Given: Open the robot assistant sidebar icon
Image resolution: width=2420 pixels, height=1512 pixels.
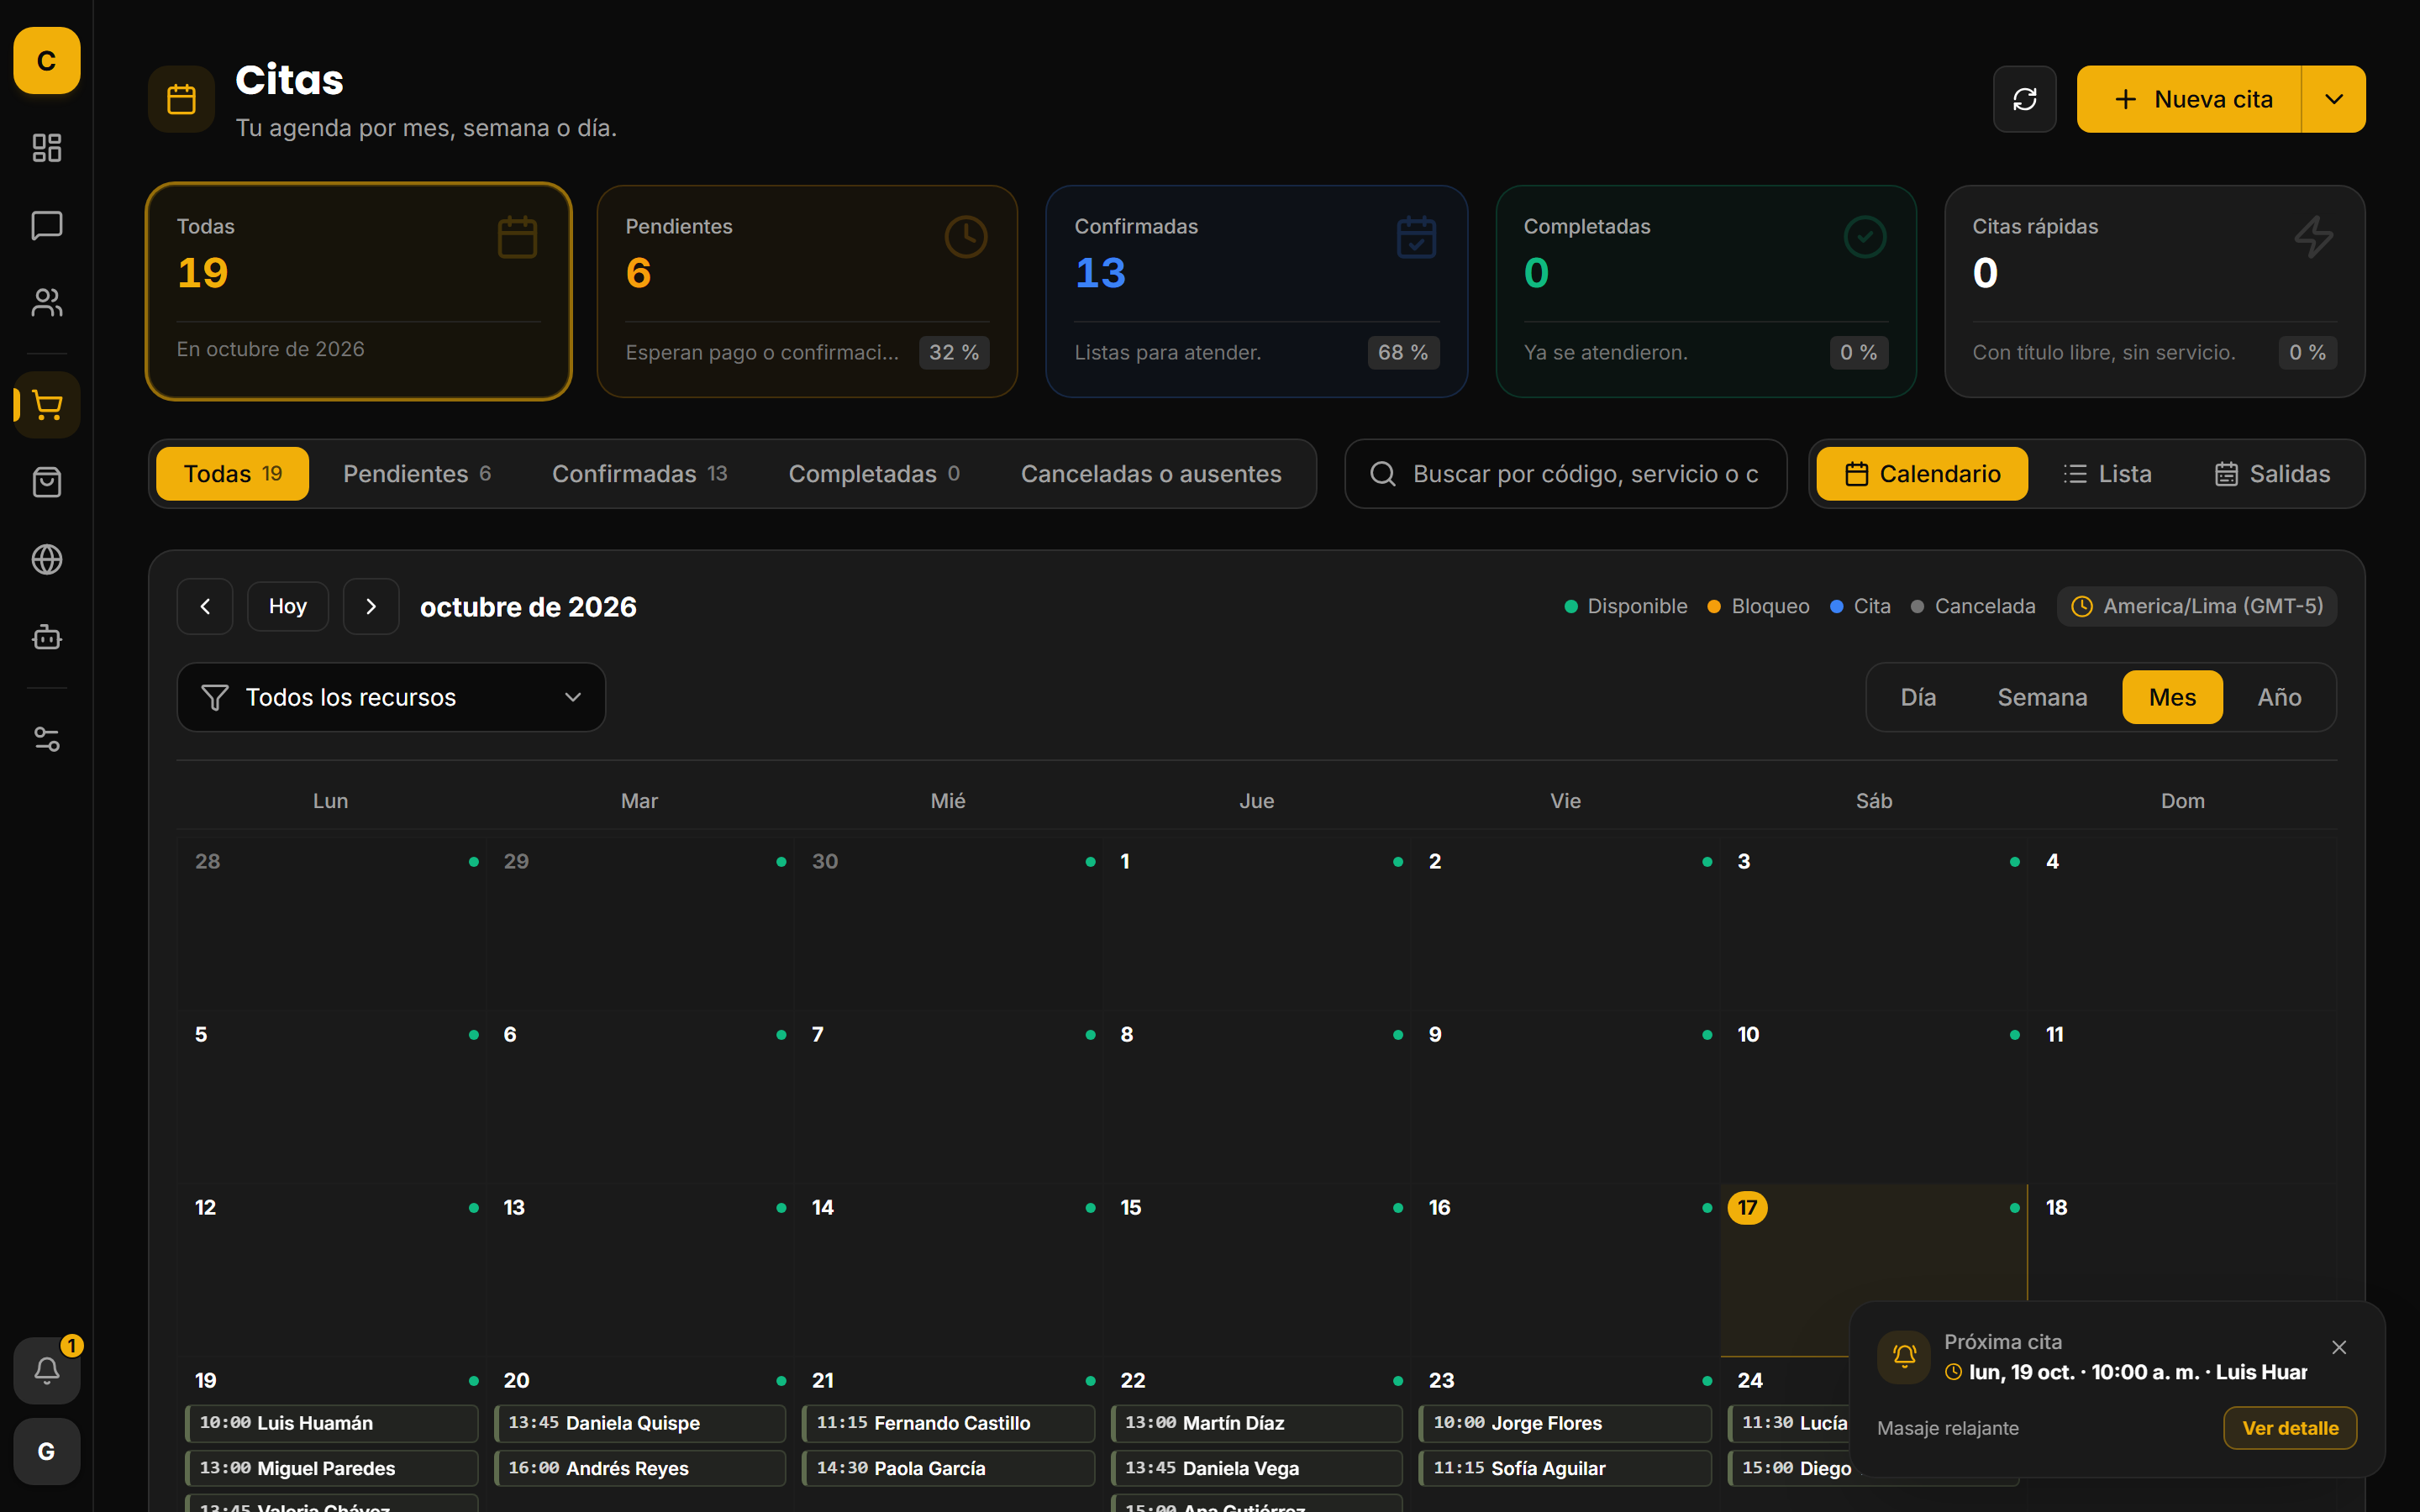Looking at the screenshot, I should tap(47, 636).
